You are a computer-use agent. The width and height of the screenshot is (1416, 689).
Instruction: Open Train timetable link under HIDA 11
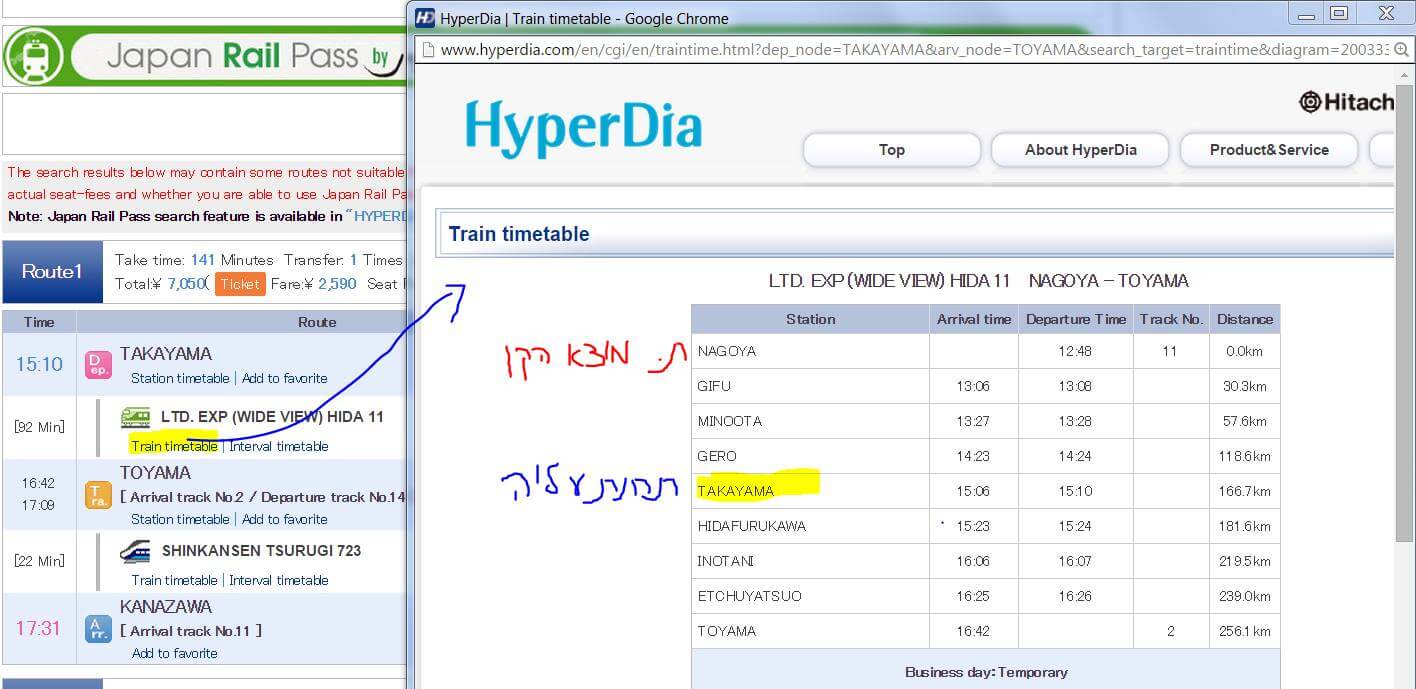pos(174,446)
